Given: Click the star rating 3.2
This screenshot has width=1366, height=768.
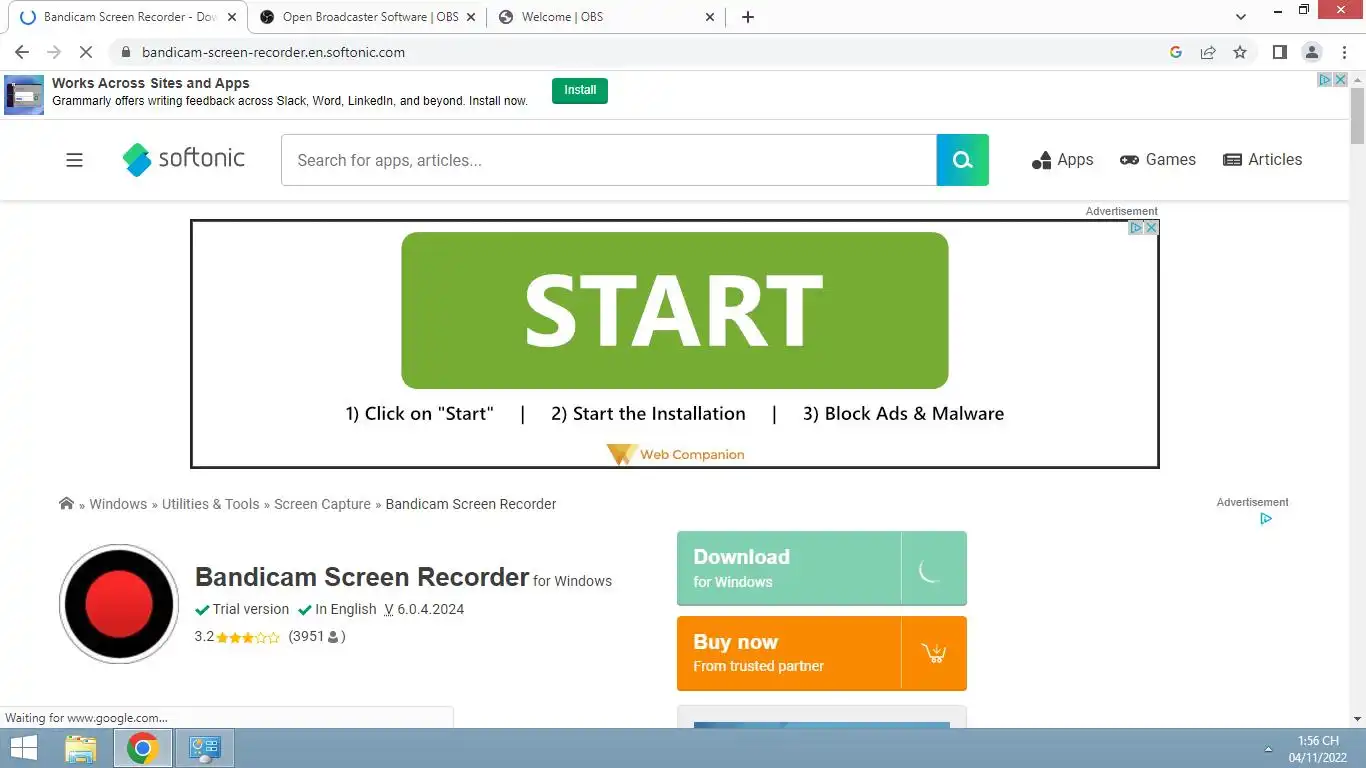Looking at the screenshot, I should (237, 637).
